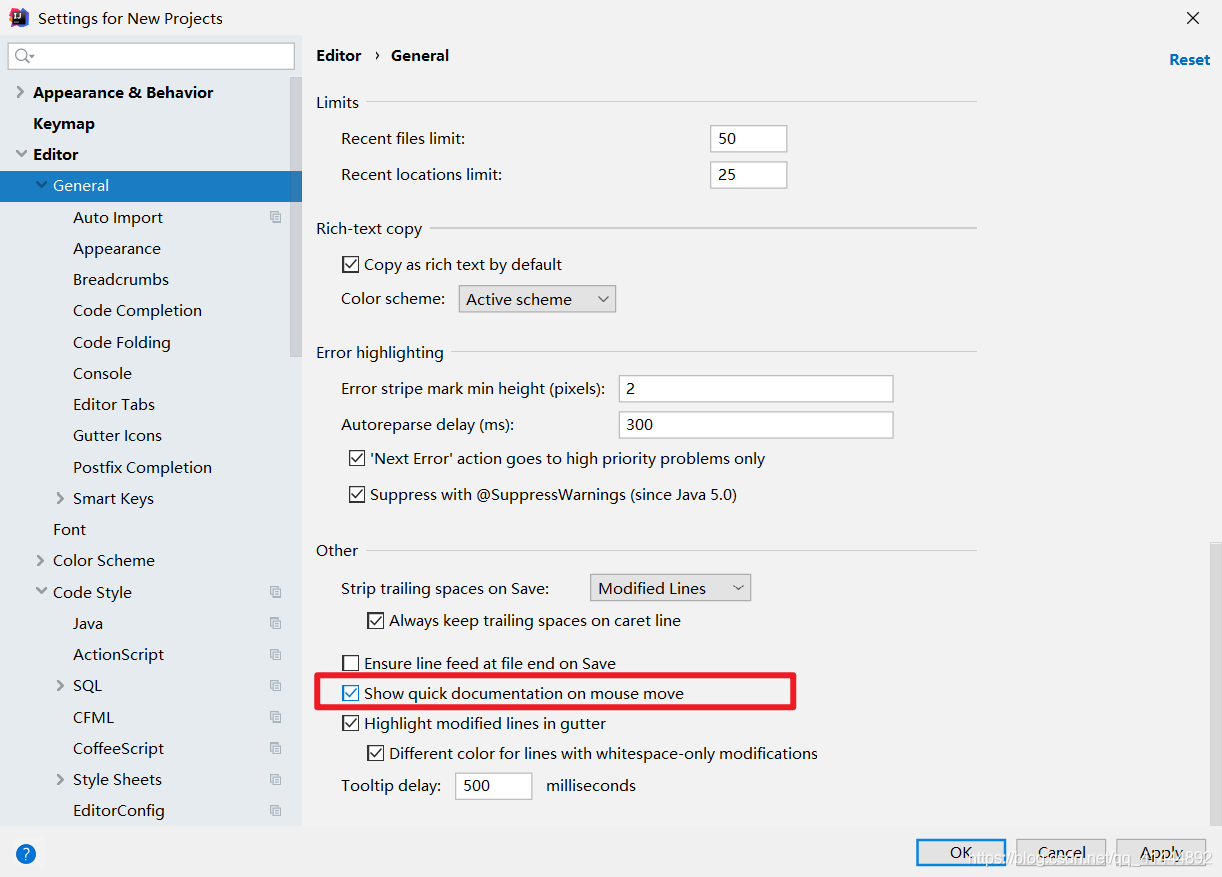Click the help question mark icon

pos(26,854)
